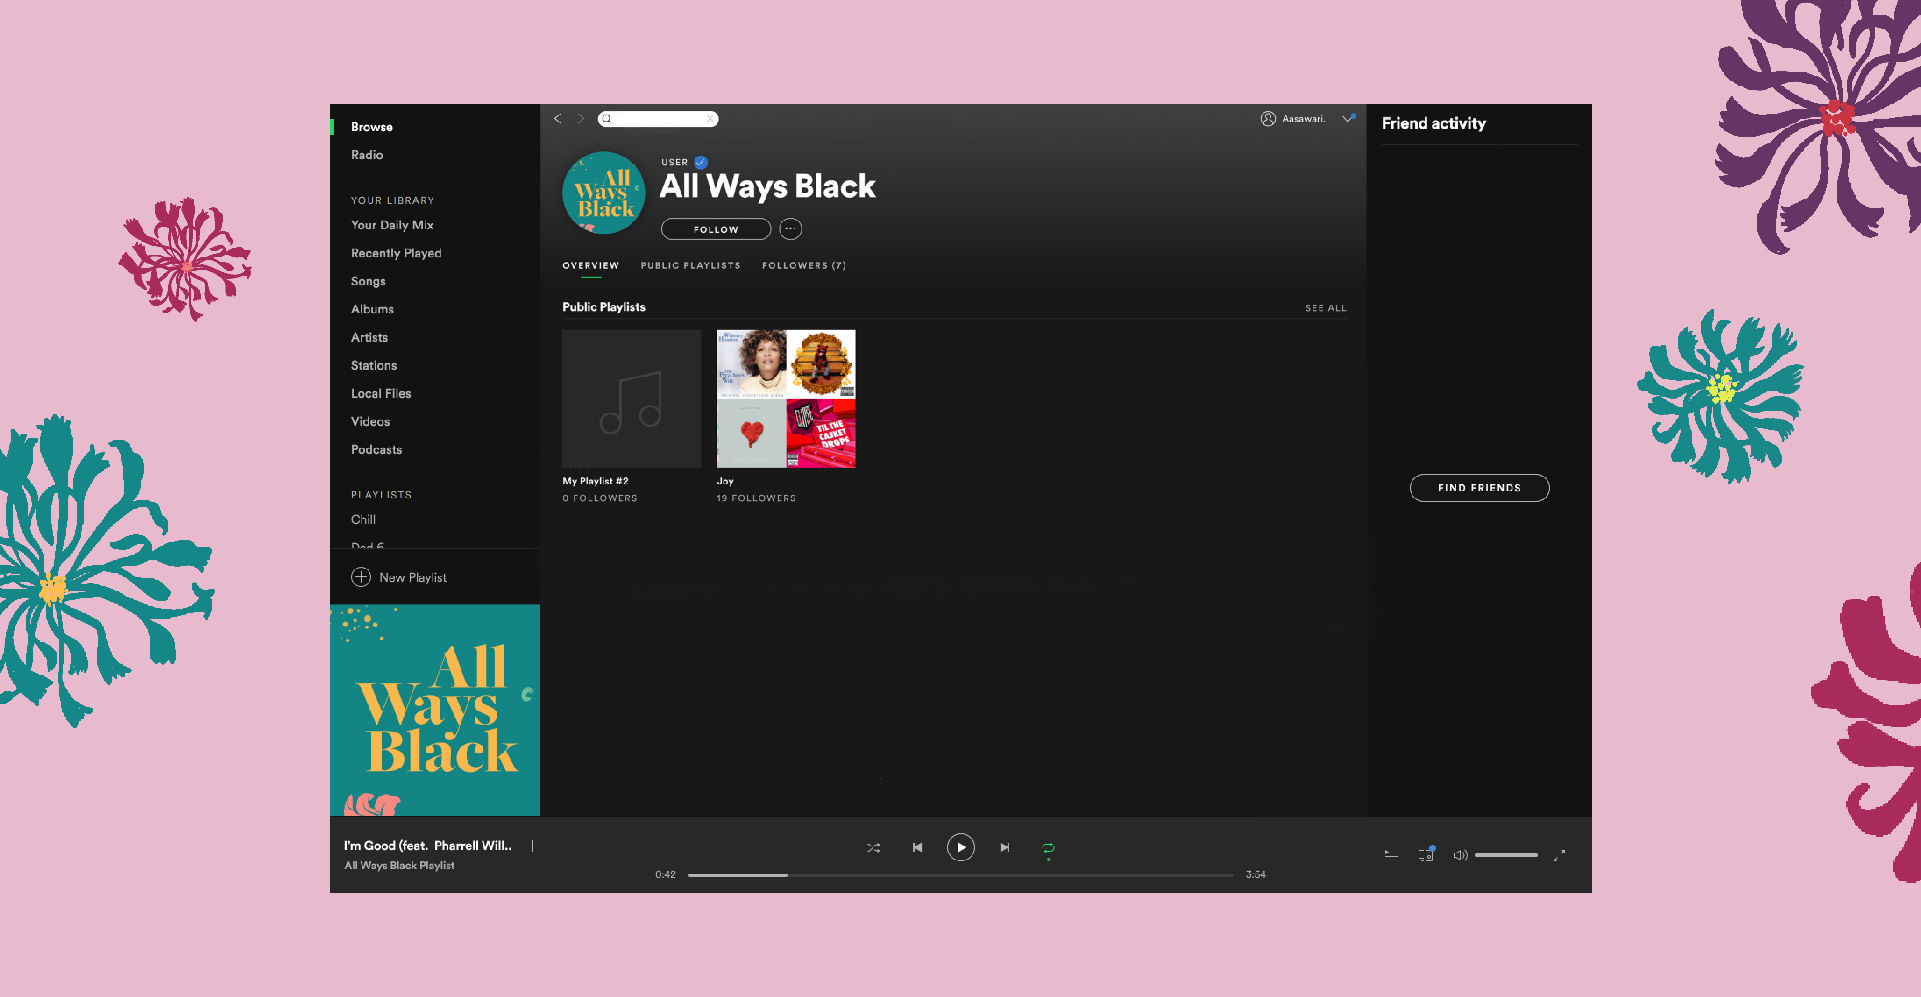Screen dimensions: 1921x997
Task: Adjust the volume slider
Action: [1506, 855]
